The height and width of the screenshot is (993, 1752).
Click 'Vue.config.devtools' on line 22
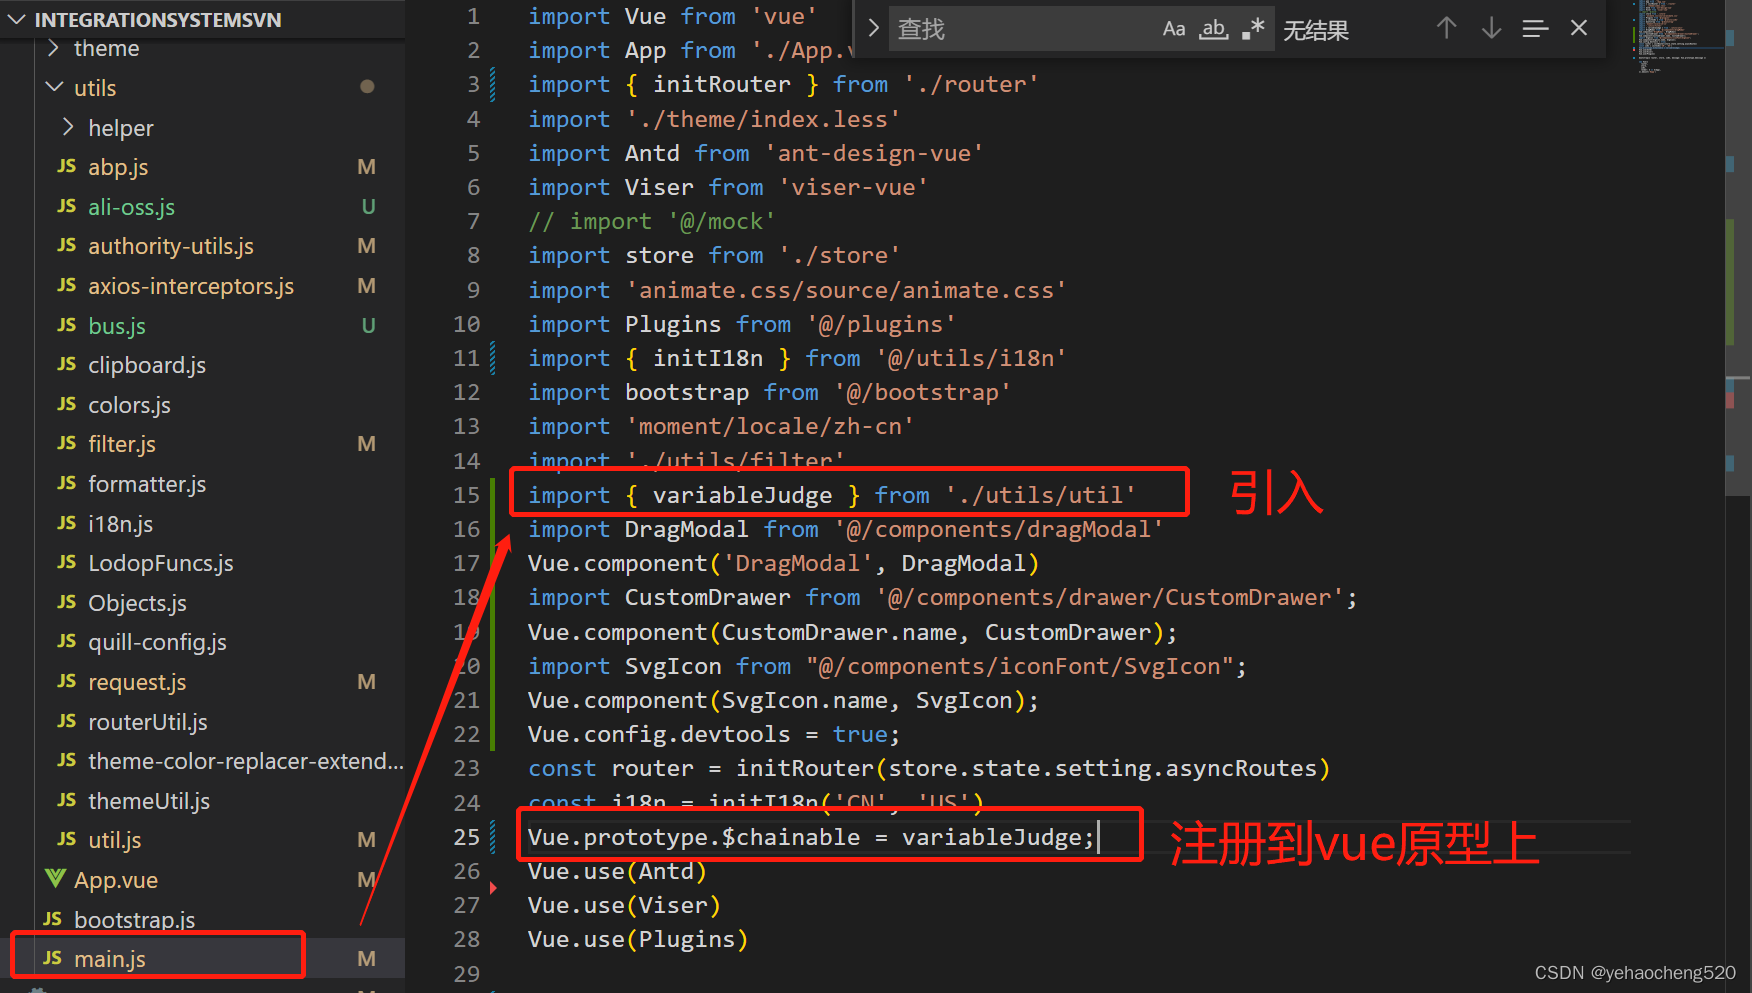pos(659,735)
